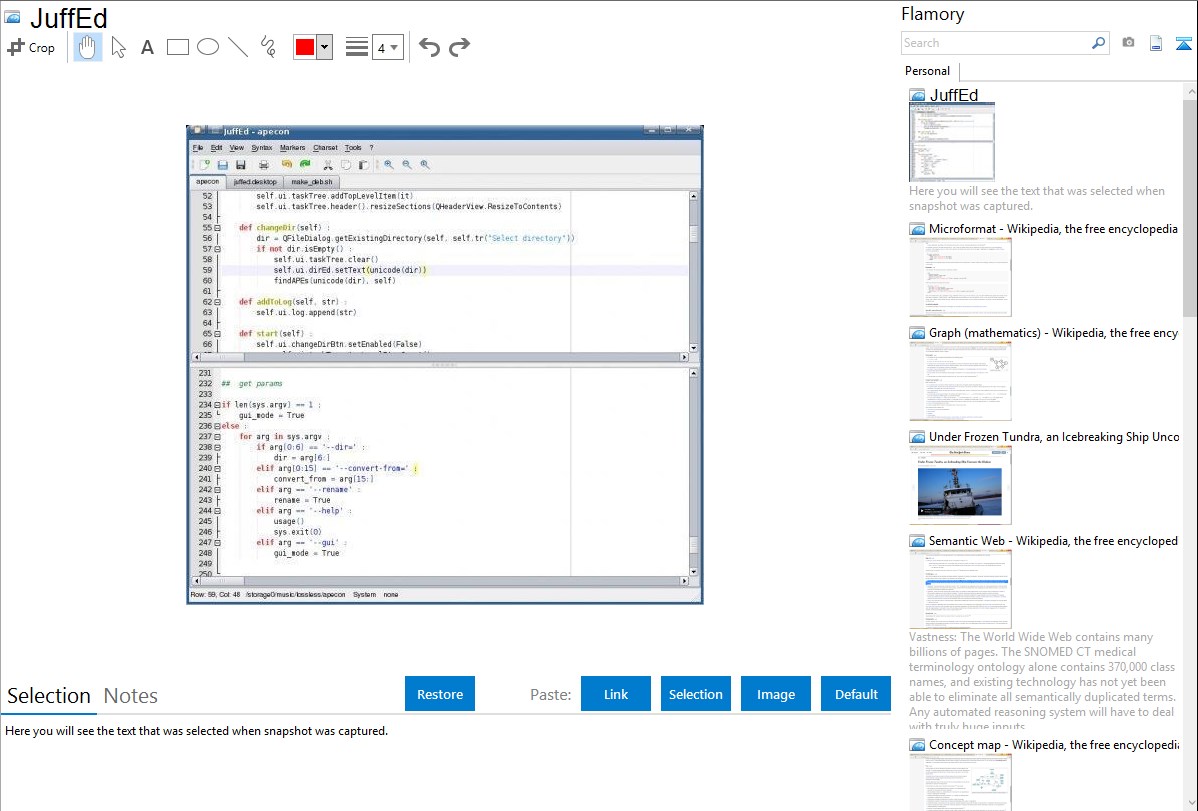Viewport: 1198px width, 811px height.
Task: Click the snapshot list vertical scrollbar thumb
Action: pyautogui.click(x=1191, y=206)
